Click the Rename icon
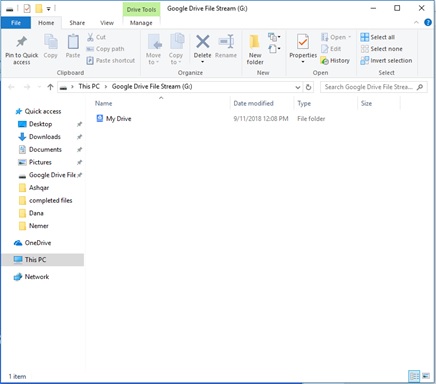436x384 pixels. coord(226,42)
